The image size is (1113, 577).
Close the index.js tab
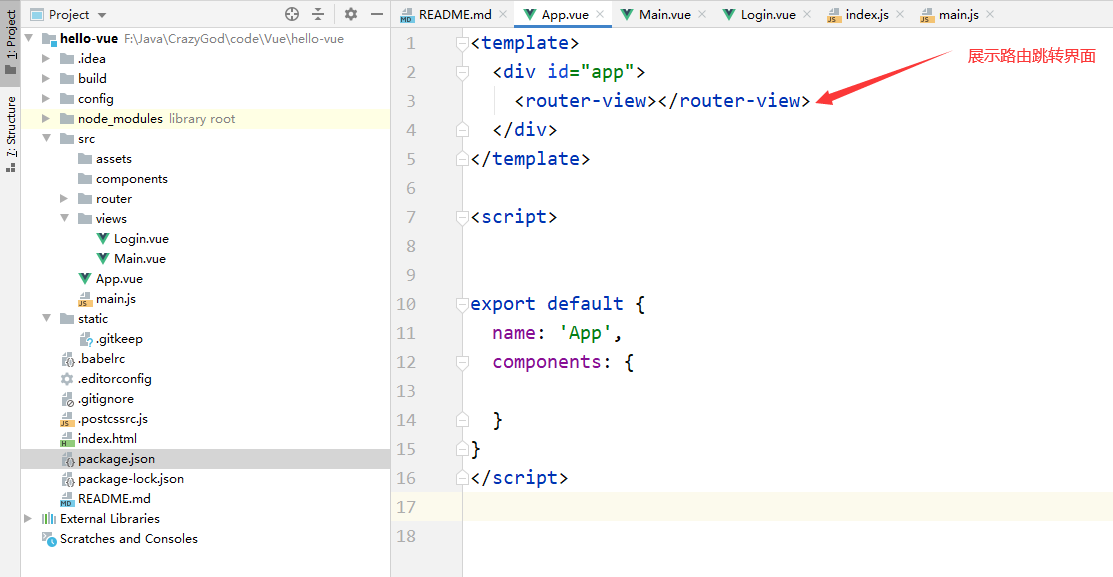[x=900, y=14]
